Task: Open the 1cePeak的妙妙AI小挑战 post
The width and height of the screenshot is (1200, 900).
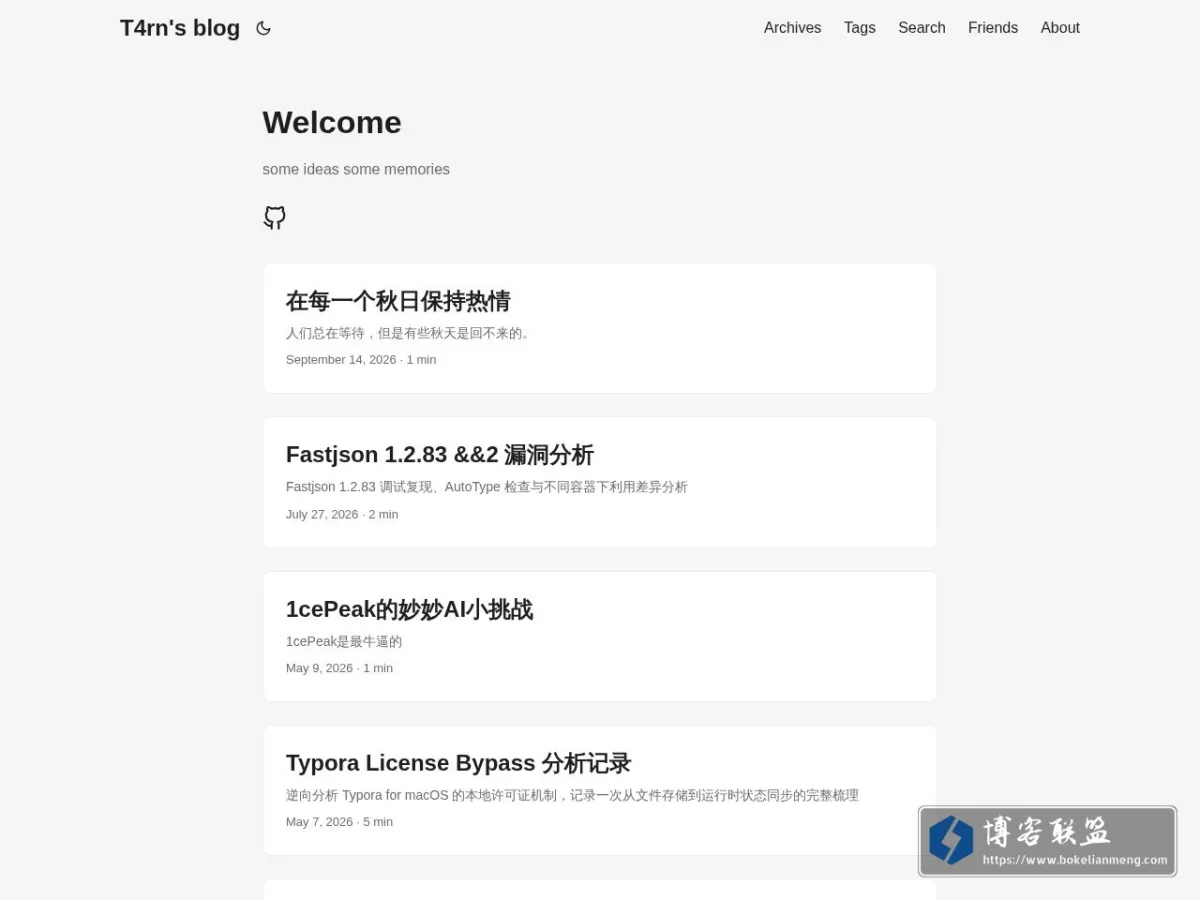Action: coord(409,609)
